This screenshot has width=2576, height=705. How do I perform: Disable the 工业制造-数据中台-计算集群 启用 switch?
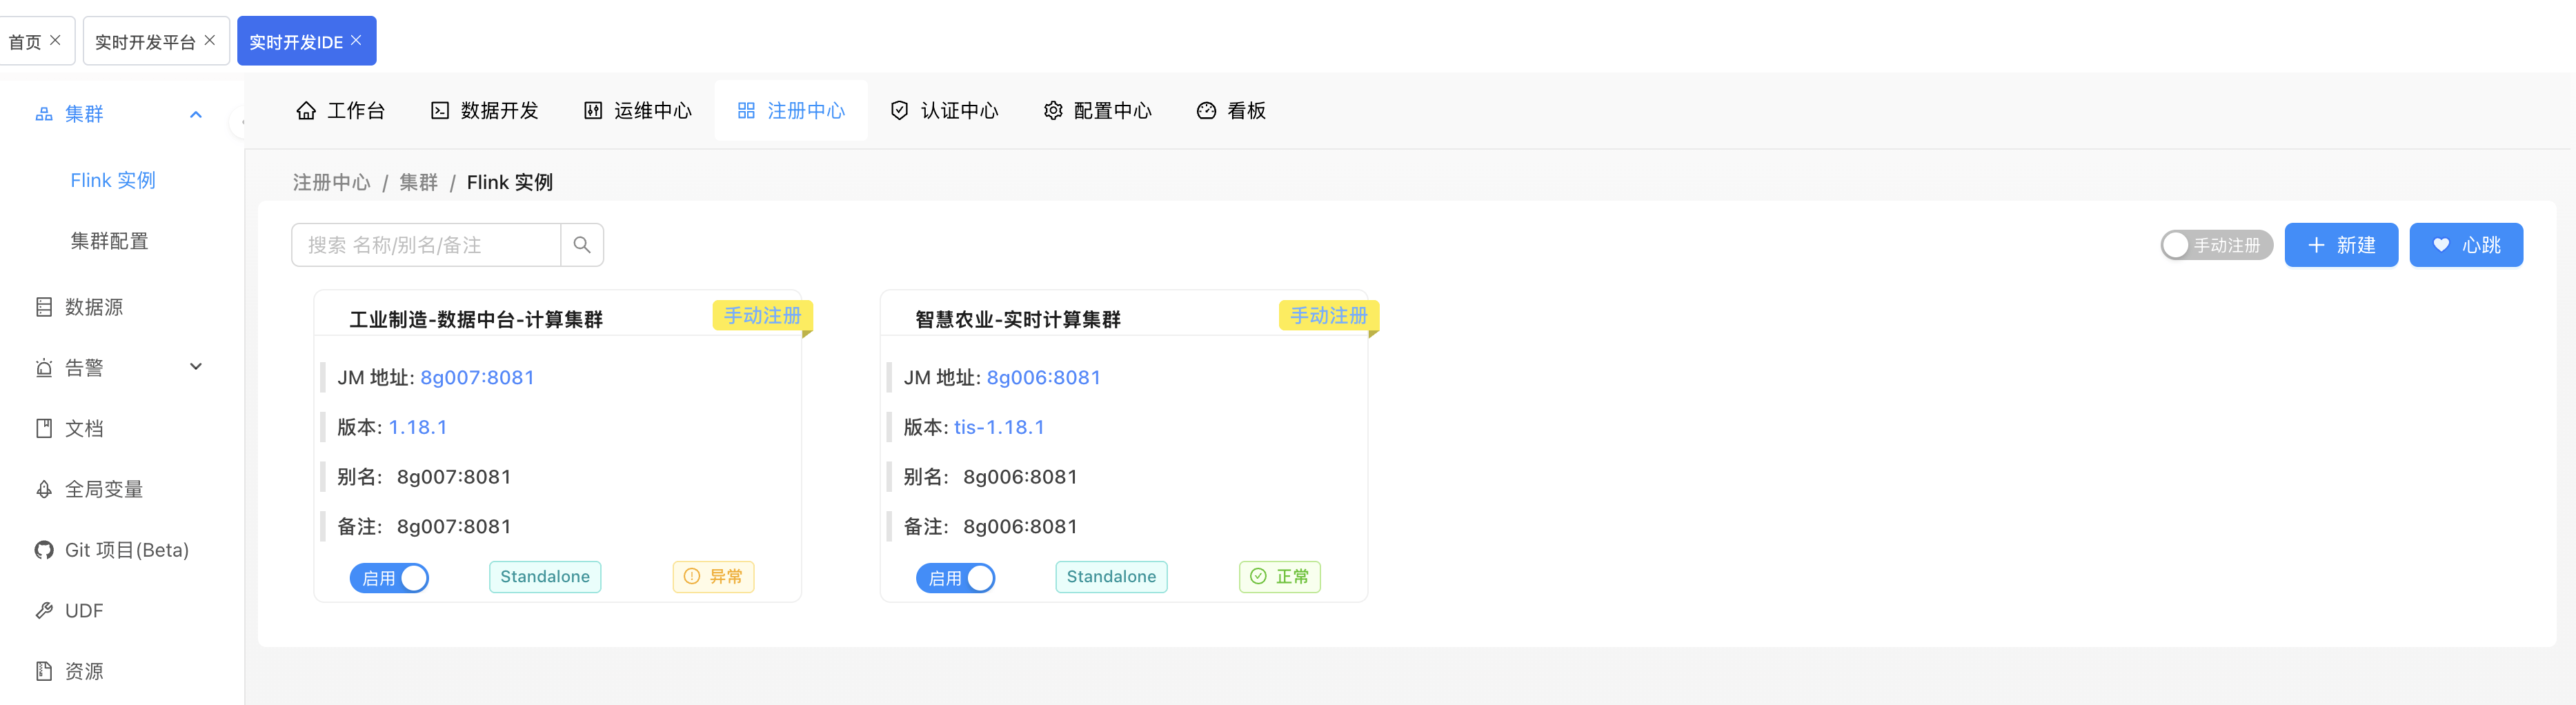click(x=389, y=578)
